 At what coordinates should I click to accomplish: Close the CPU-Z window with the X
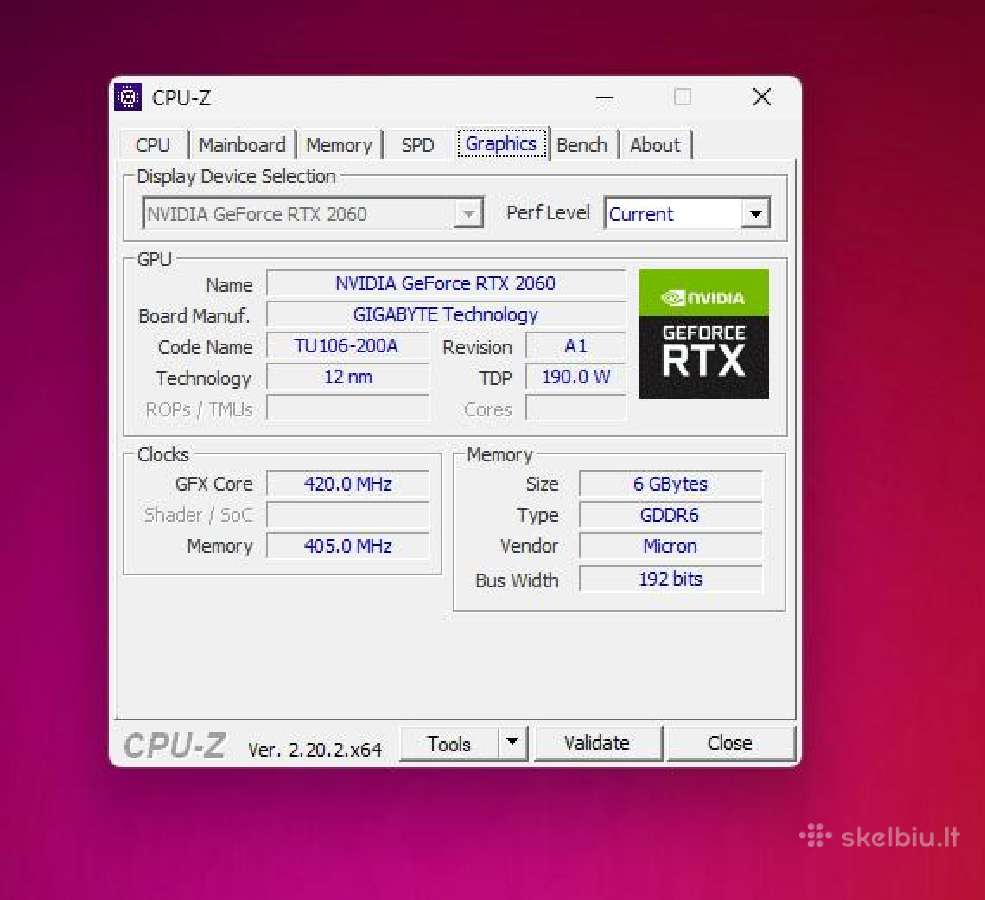pyautogui.click(x=761, y=97)
